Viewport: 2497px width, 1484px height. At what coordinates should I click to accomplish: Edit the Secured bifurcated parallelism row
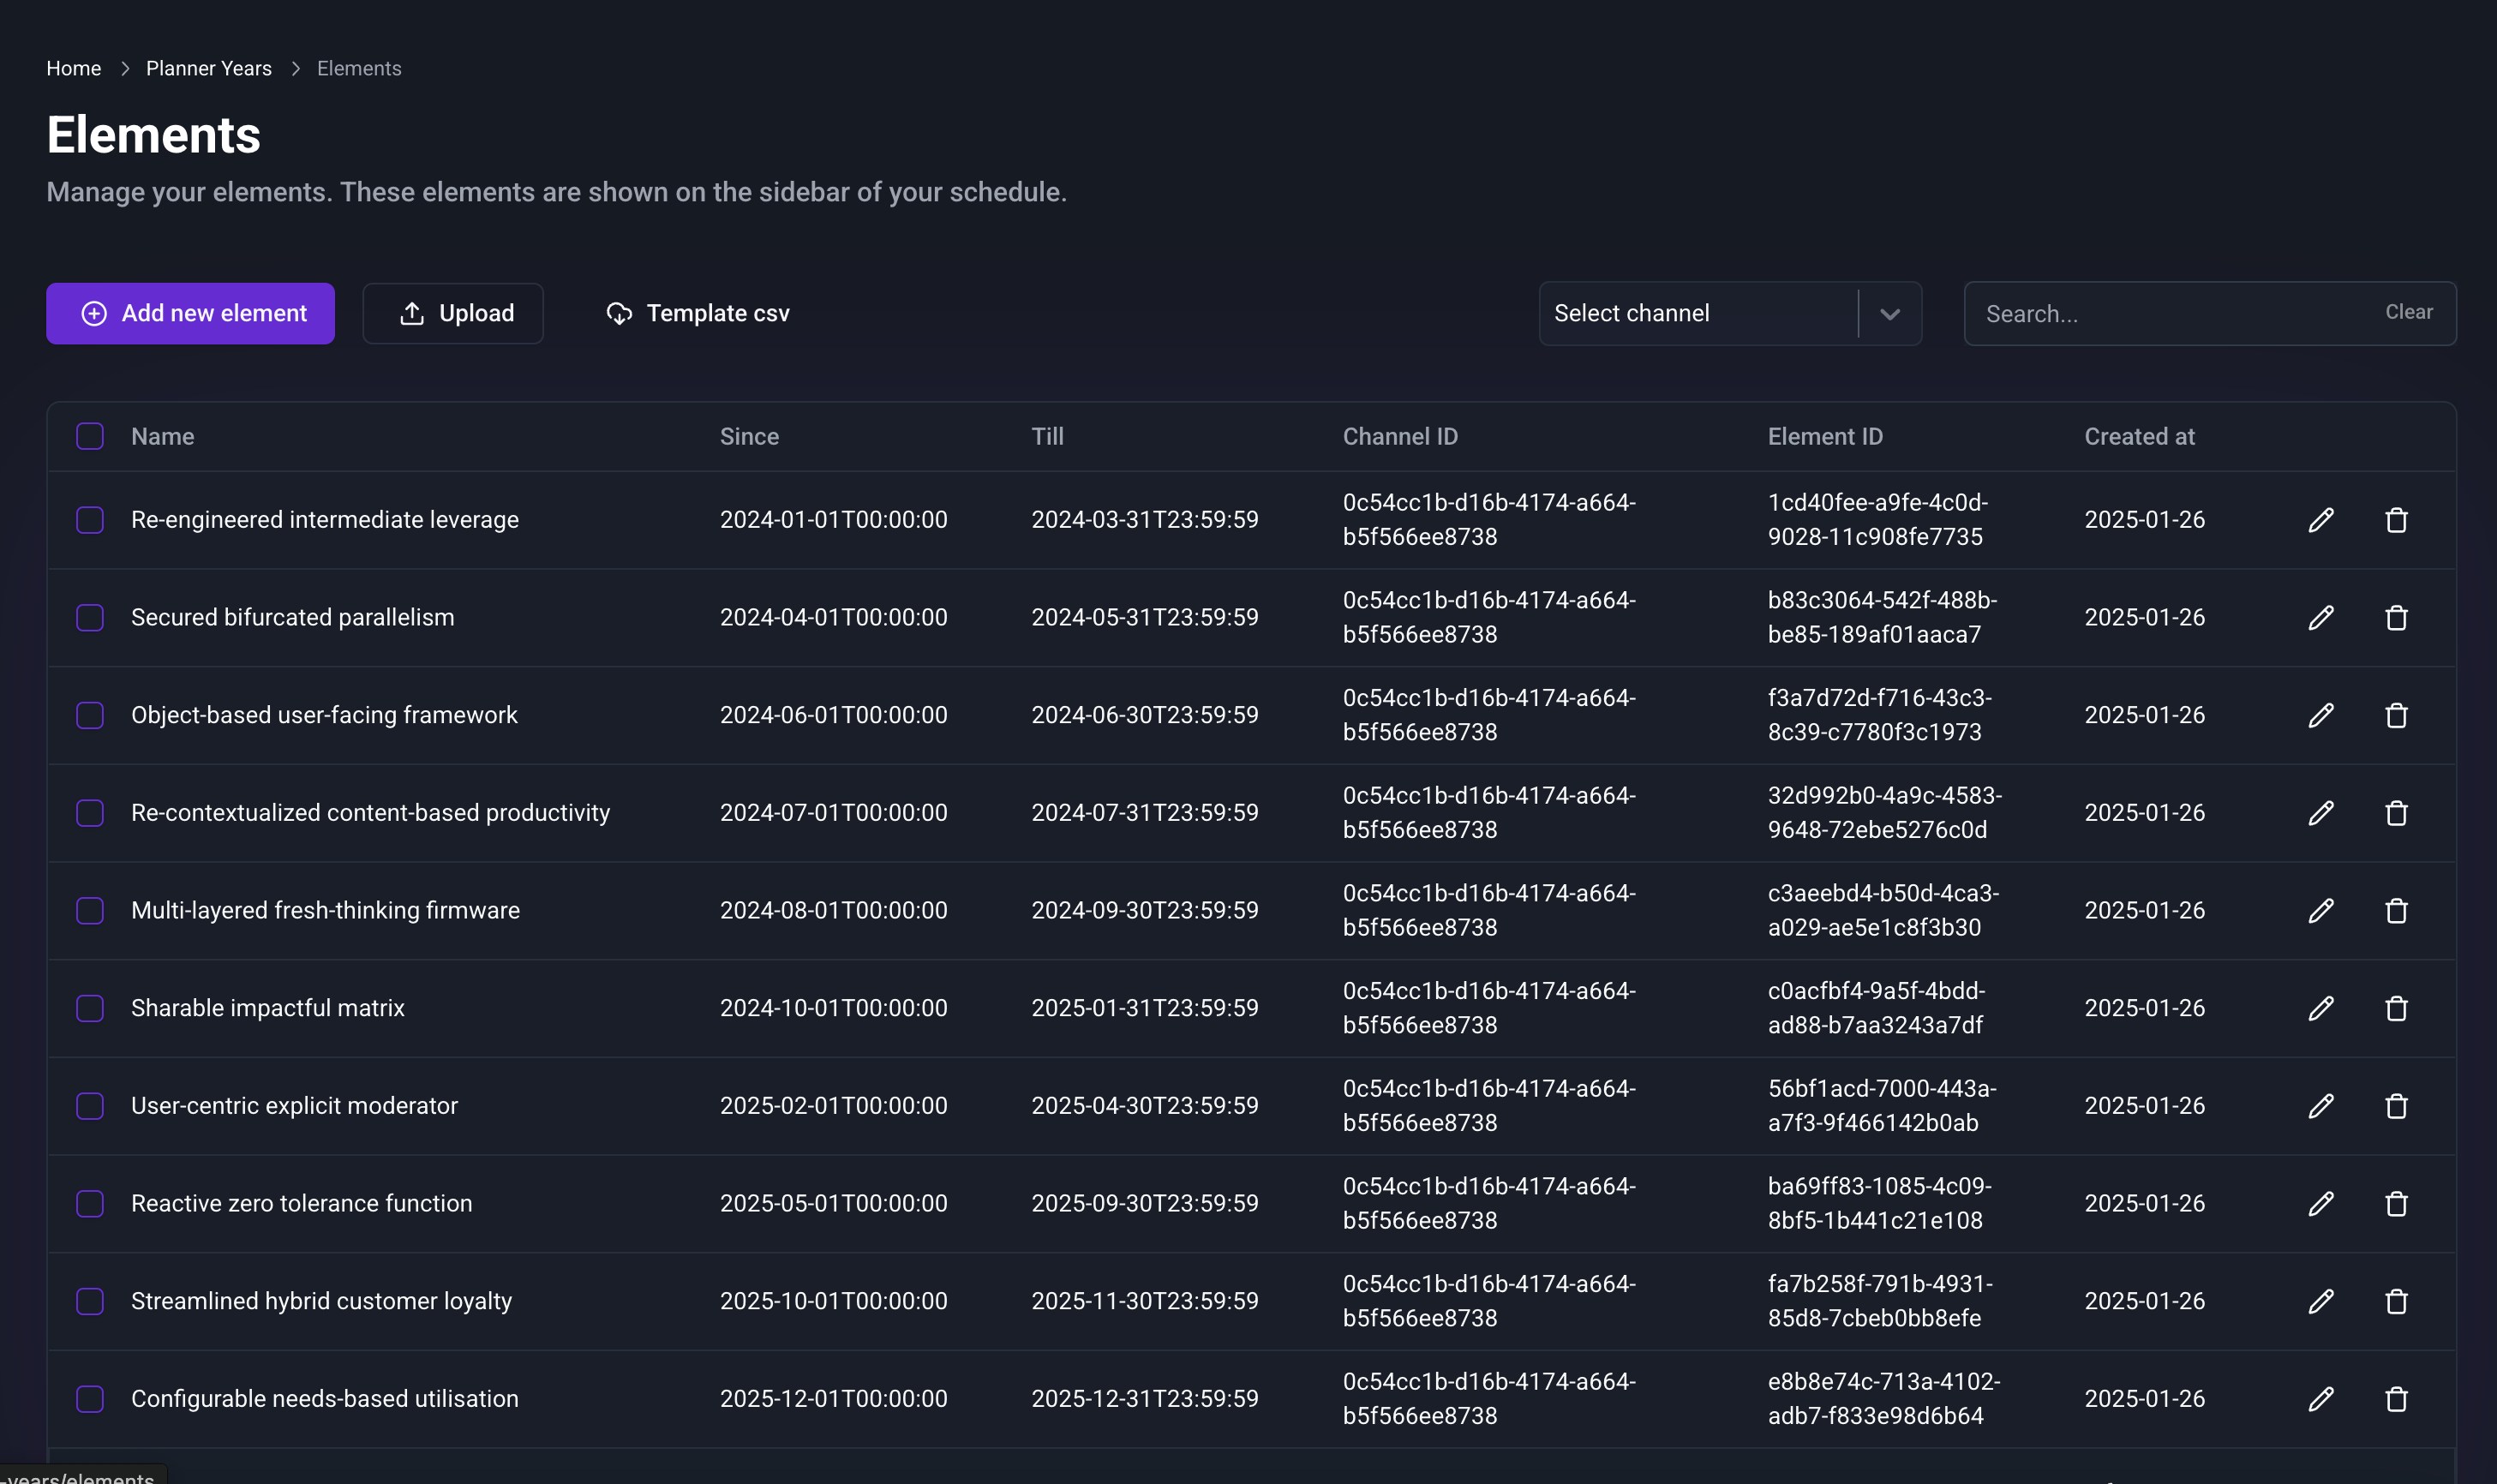pyautogui.click(x=2320, y=618)
